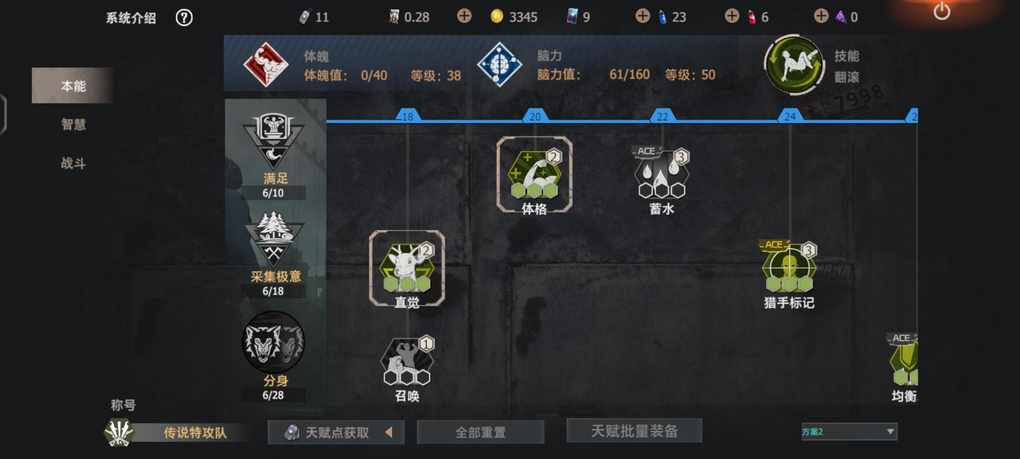
Task: Select the 猎手标记 target talent icon
Action: click(x=789, y=267)
